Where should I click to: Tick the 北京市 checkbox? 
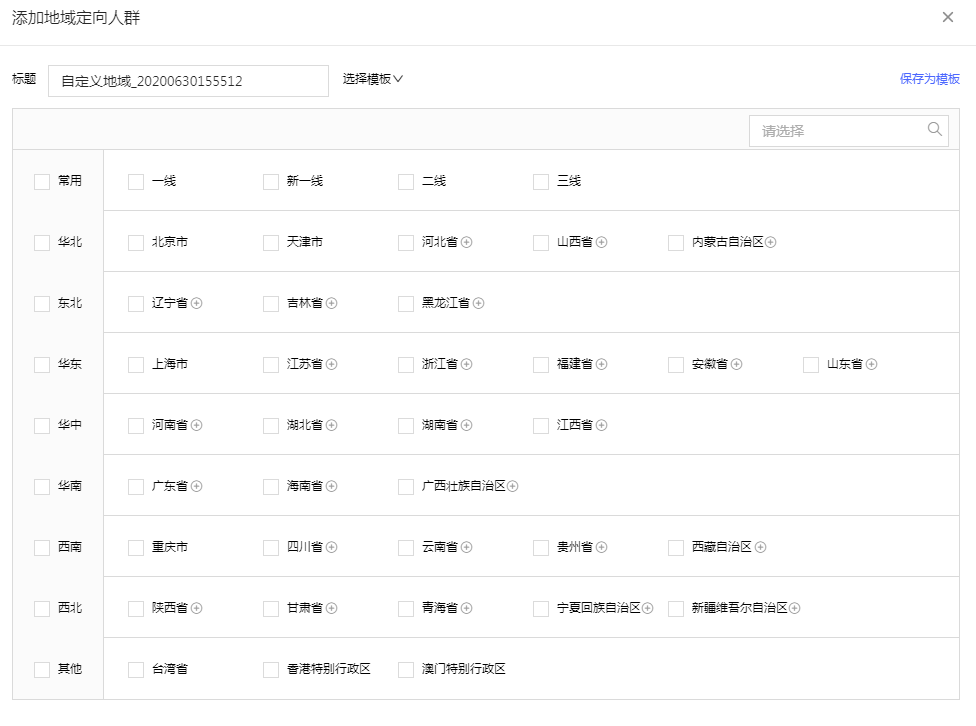coord(136,243)
